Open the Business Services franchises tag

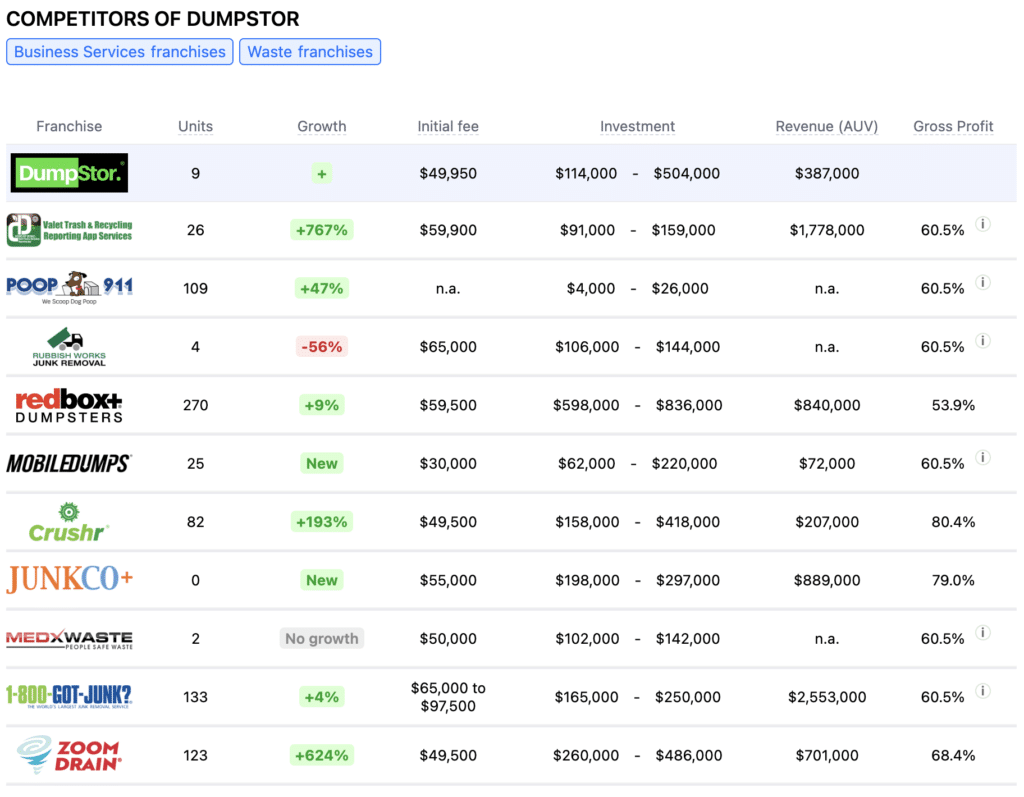(x=120, y=52)
